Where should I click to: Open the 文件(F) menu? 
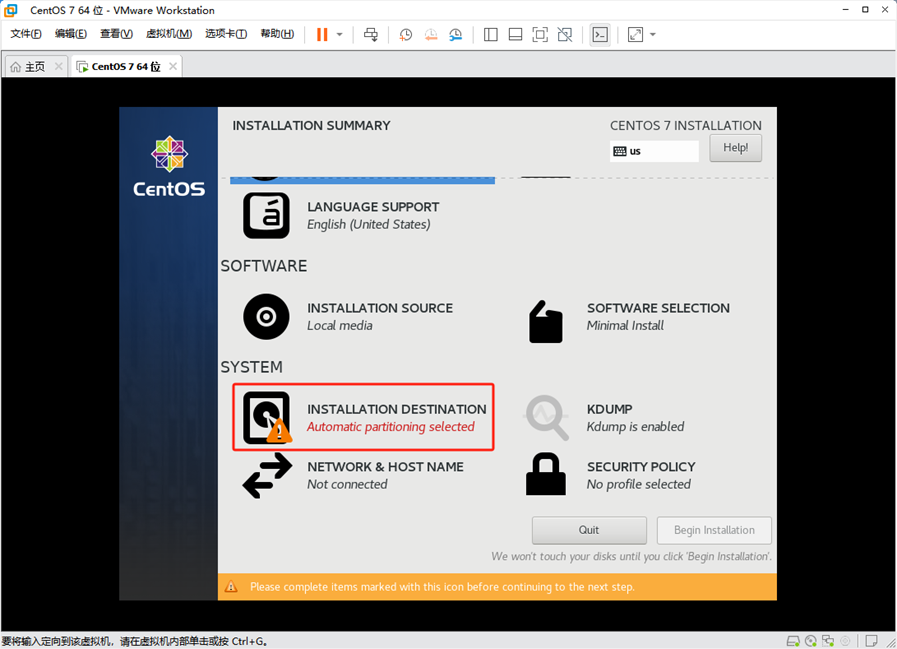pyautogui.click(x=26, y=34)
